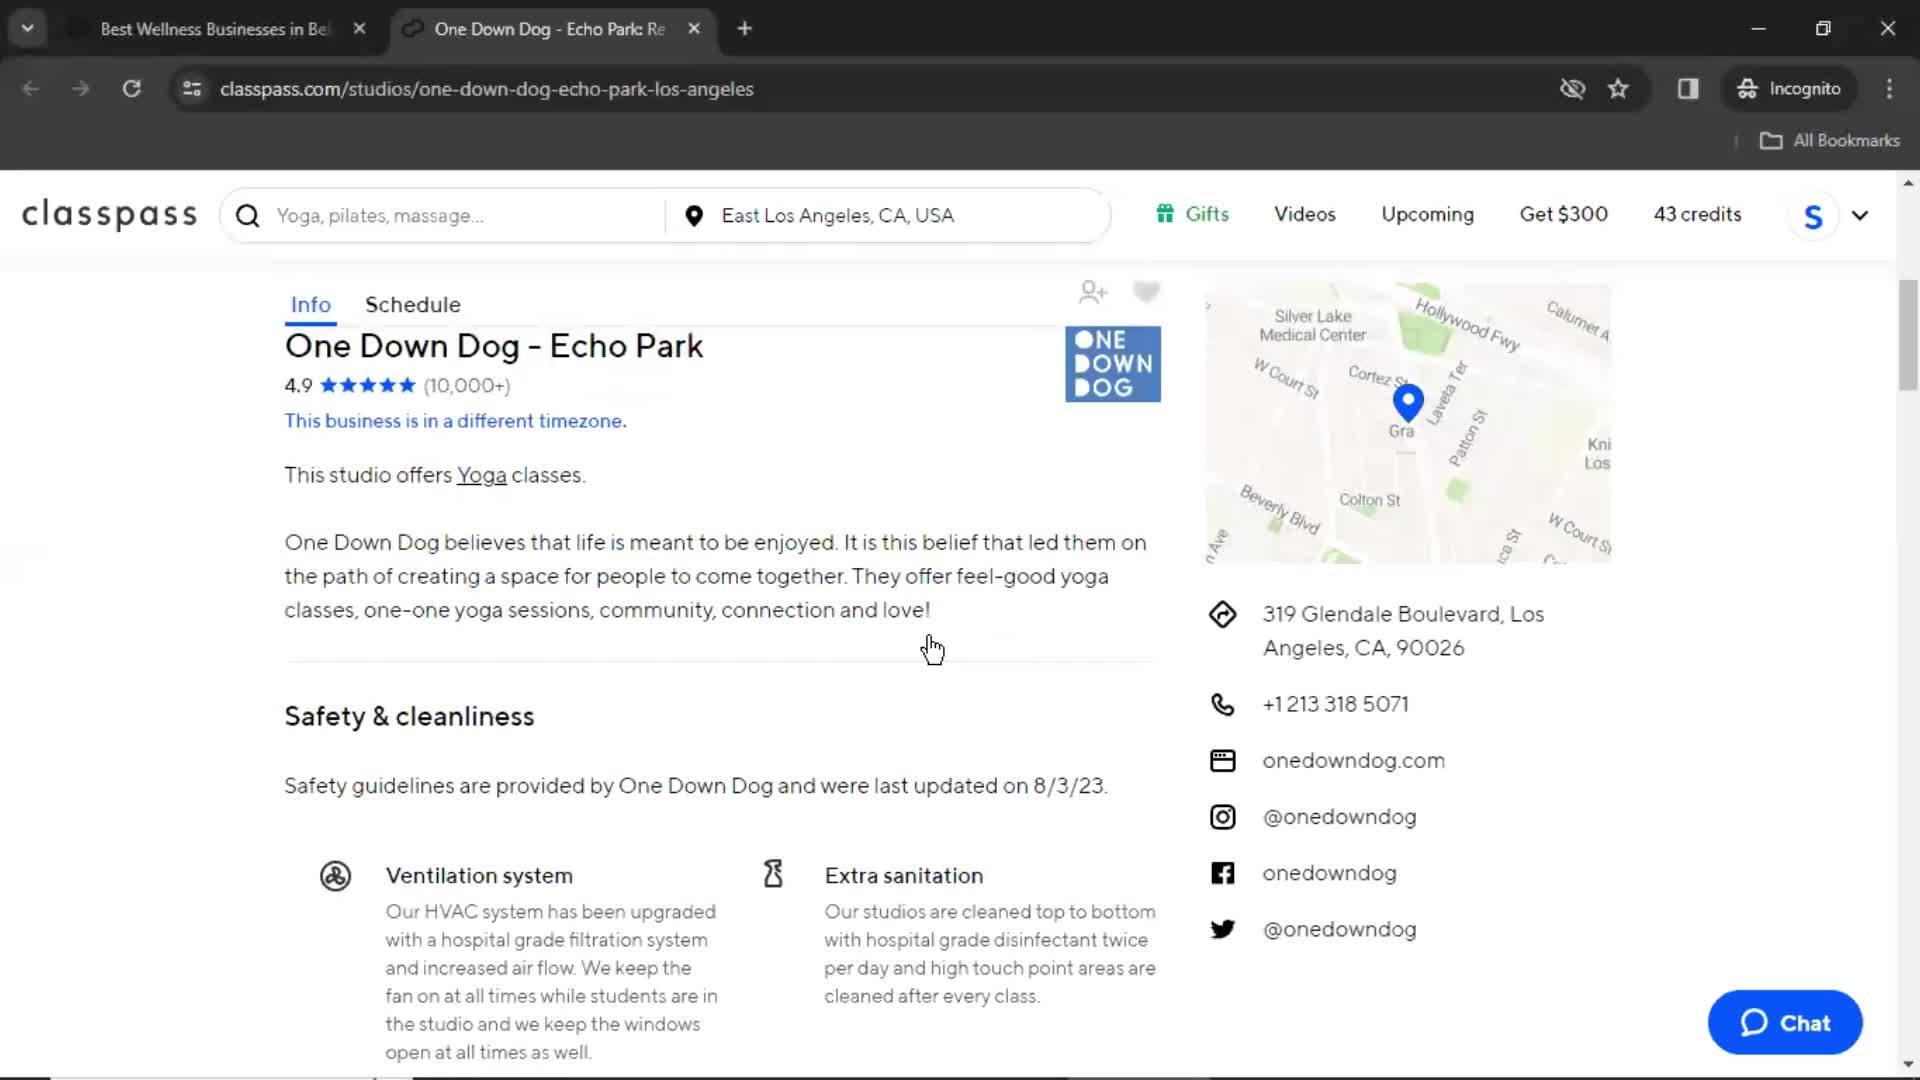Switch to the Schedule tab

(x=413, y=305)
